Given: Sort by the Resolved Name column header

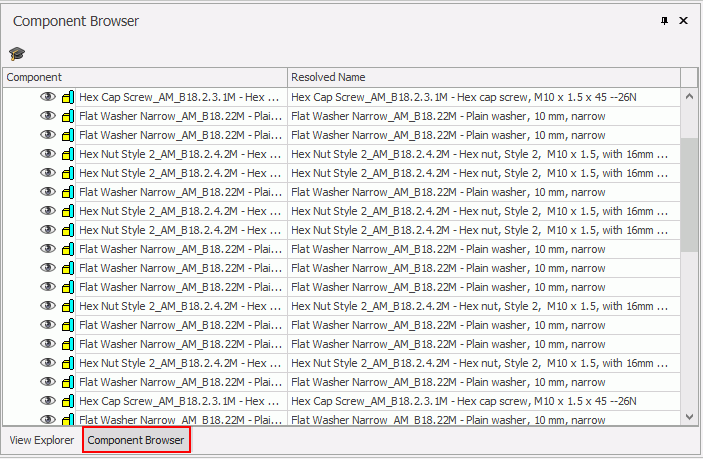Looking at the screenshot, I should pos(484,77).
